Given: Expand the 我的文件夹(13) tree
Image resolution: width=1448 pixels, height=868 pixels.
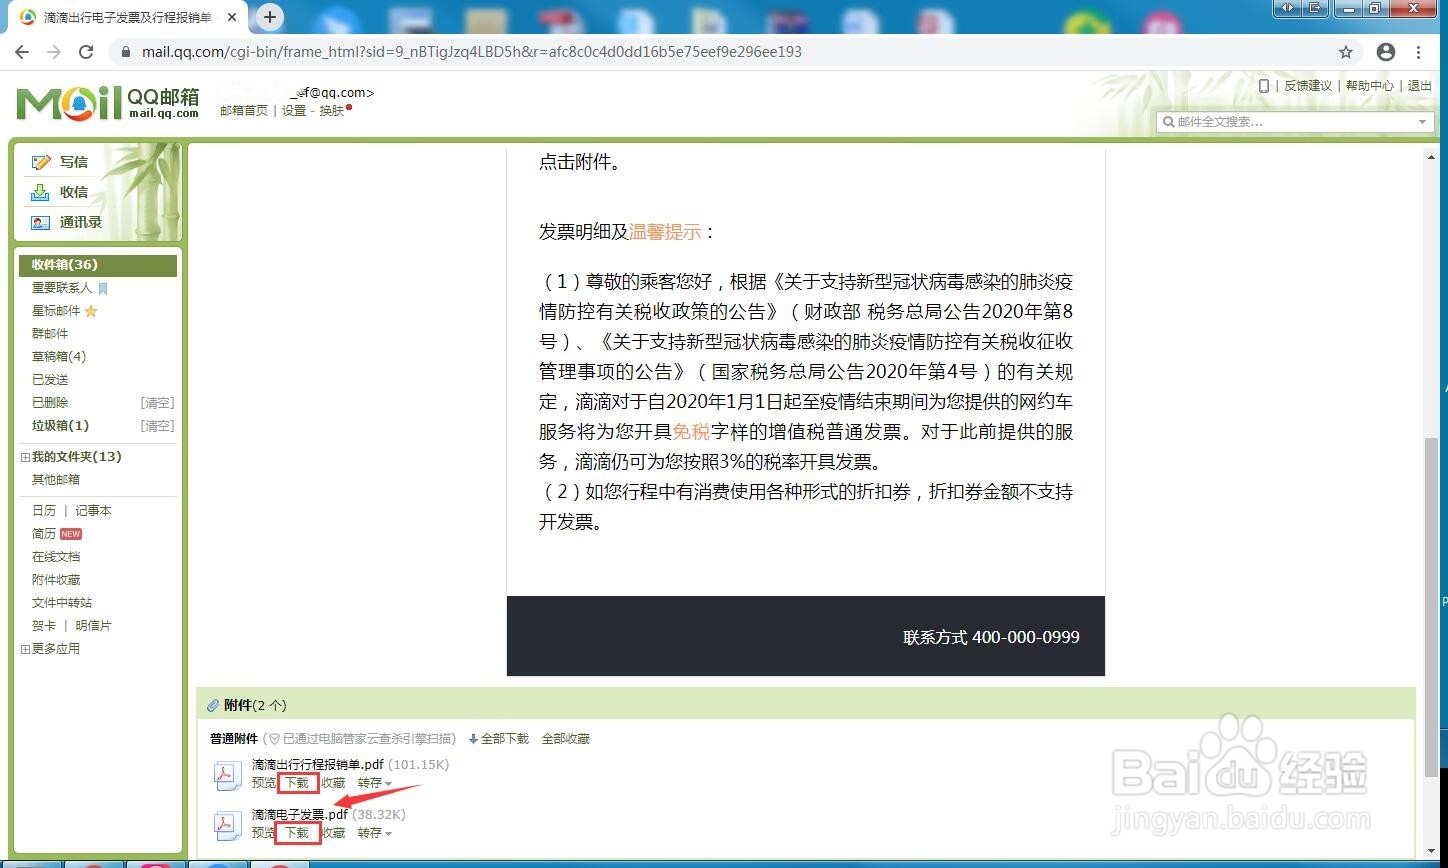Looking at the screenshot, I should 25,457.
